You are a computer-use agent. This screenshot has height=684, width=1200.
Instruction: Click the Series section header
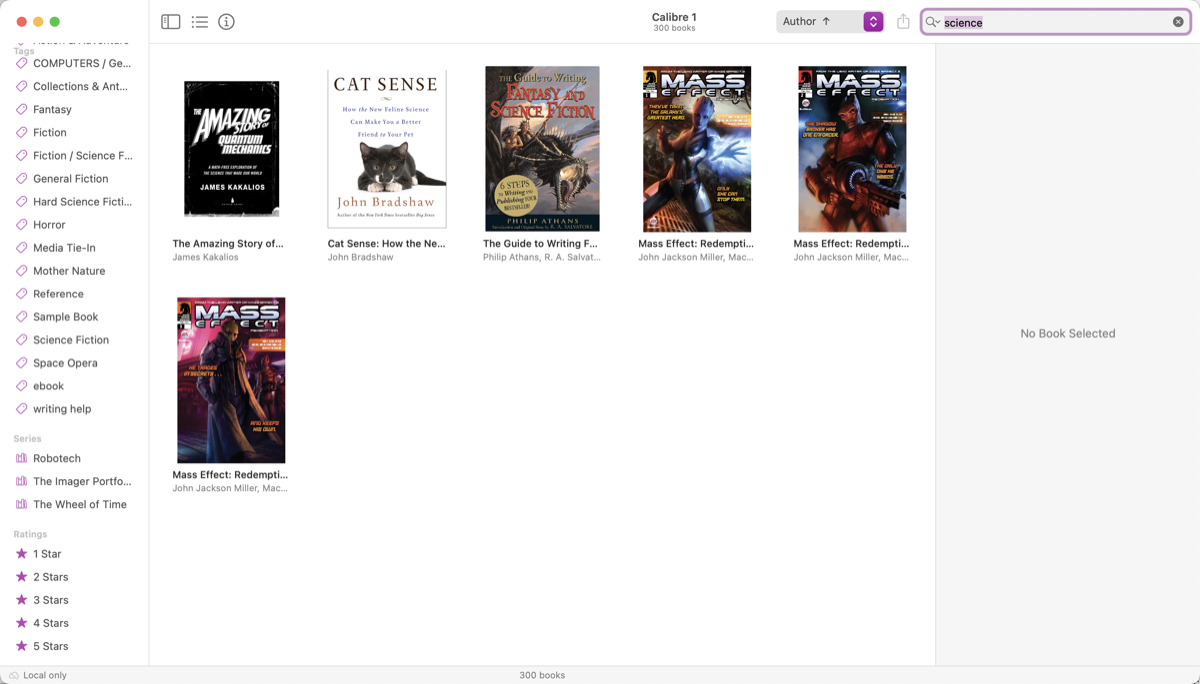[x=28, y=438]
